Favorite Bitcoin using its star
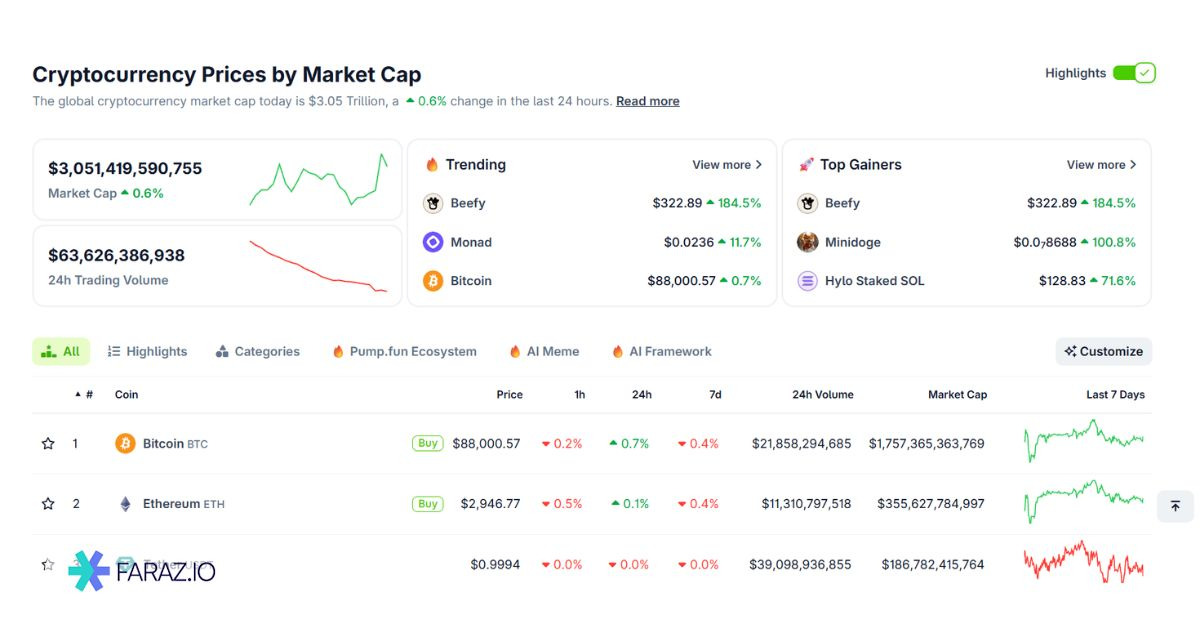 click(x=47, y=443)
